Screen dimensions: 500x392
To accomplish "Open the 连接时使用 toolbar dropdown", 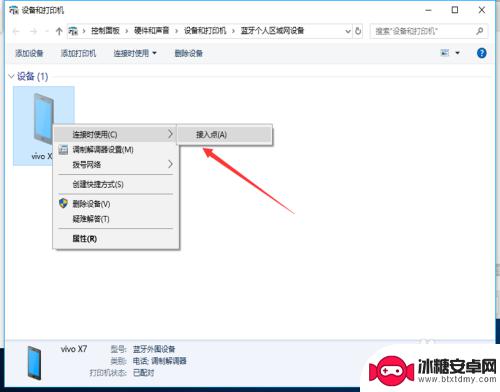I will (x=135, y=53).
